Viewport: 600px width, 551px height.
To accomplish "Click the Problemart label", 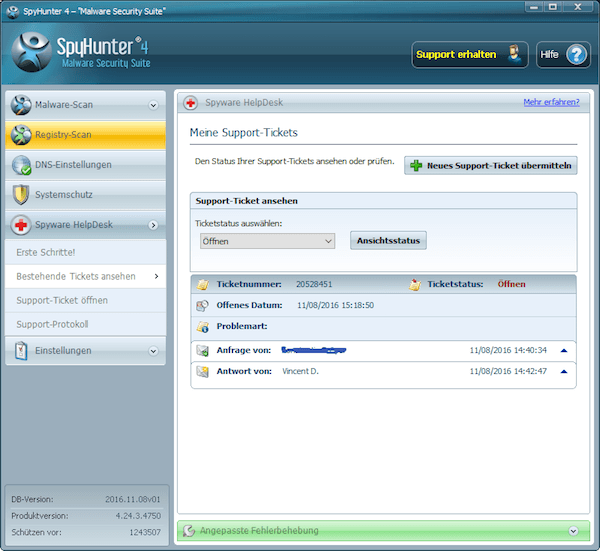I will click(242, 326).
